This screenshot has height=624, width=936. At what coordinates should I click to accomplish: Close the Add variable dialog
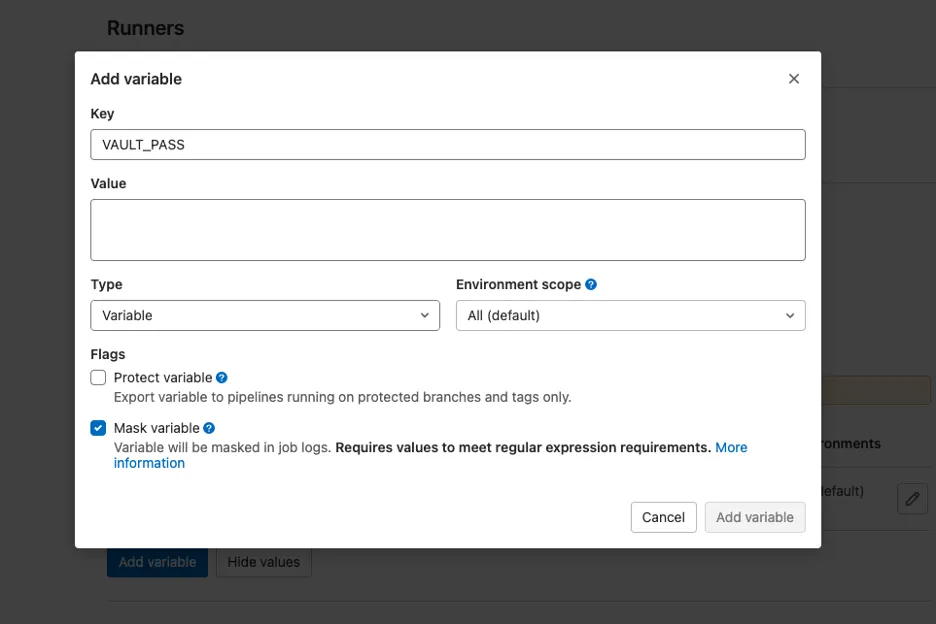794,79
